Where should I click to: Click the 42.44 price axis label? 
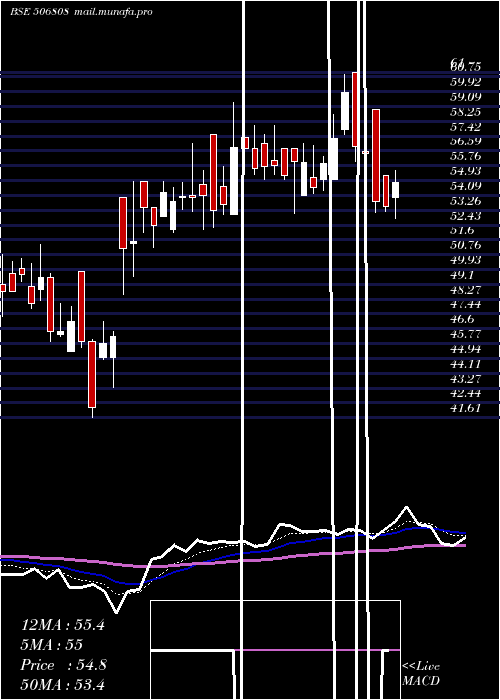click(466, 393)
